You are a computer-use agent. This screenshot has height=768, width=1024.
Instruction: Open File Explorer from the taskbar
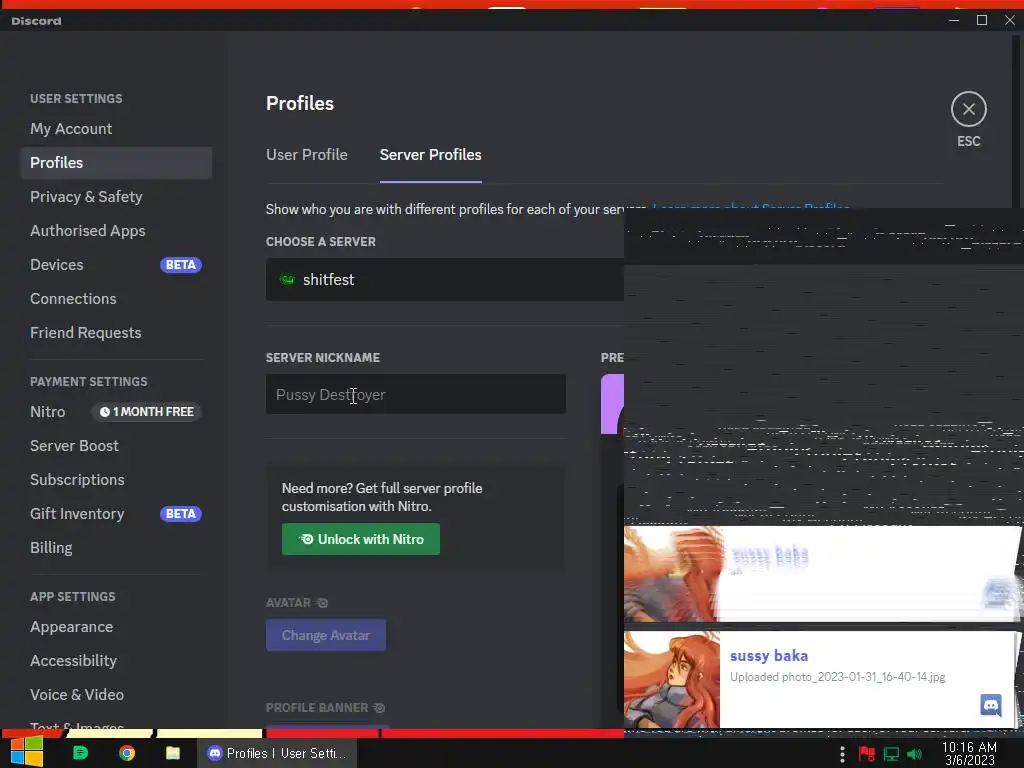point(172,753)
